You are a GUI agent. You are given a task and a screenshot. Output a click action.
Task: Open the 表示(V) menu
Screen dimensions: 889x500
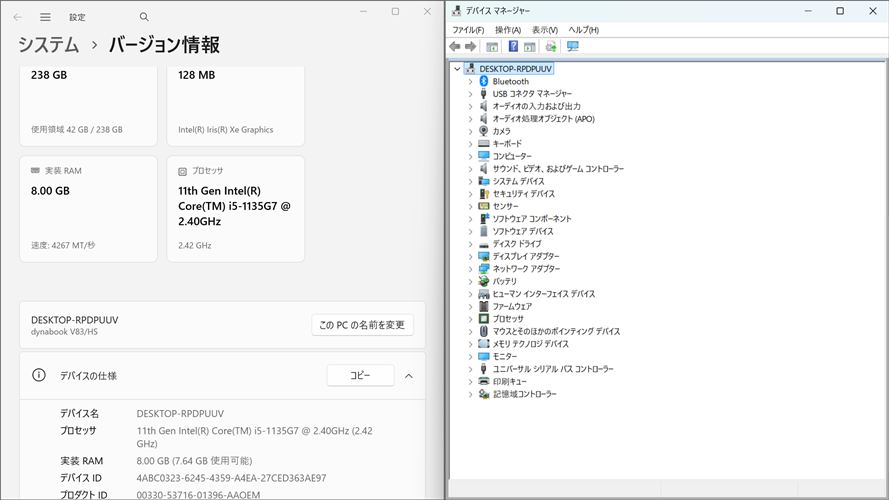(545, 30)
